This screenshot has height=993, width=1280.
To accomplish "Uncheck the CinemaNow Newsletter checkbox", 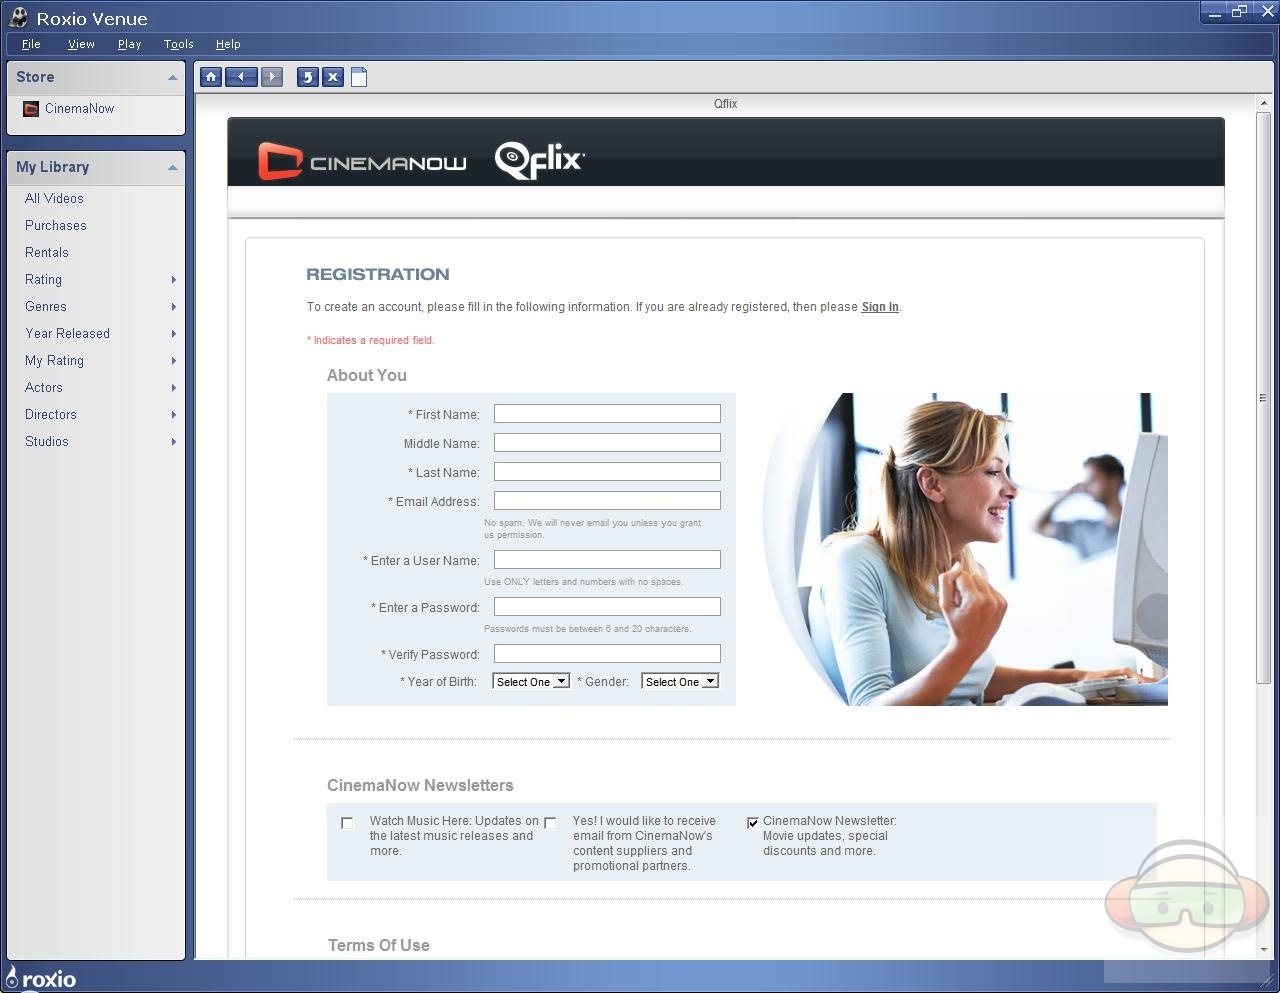I will pos(753,823).
